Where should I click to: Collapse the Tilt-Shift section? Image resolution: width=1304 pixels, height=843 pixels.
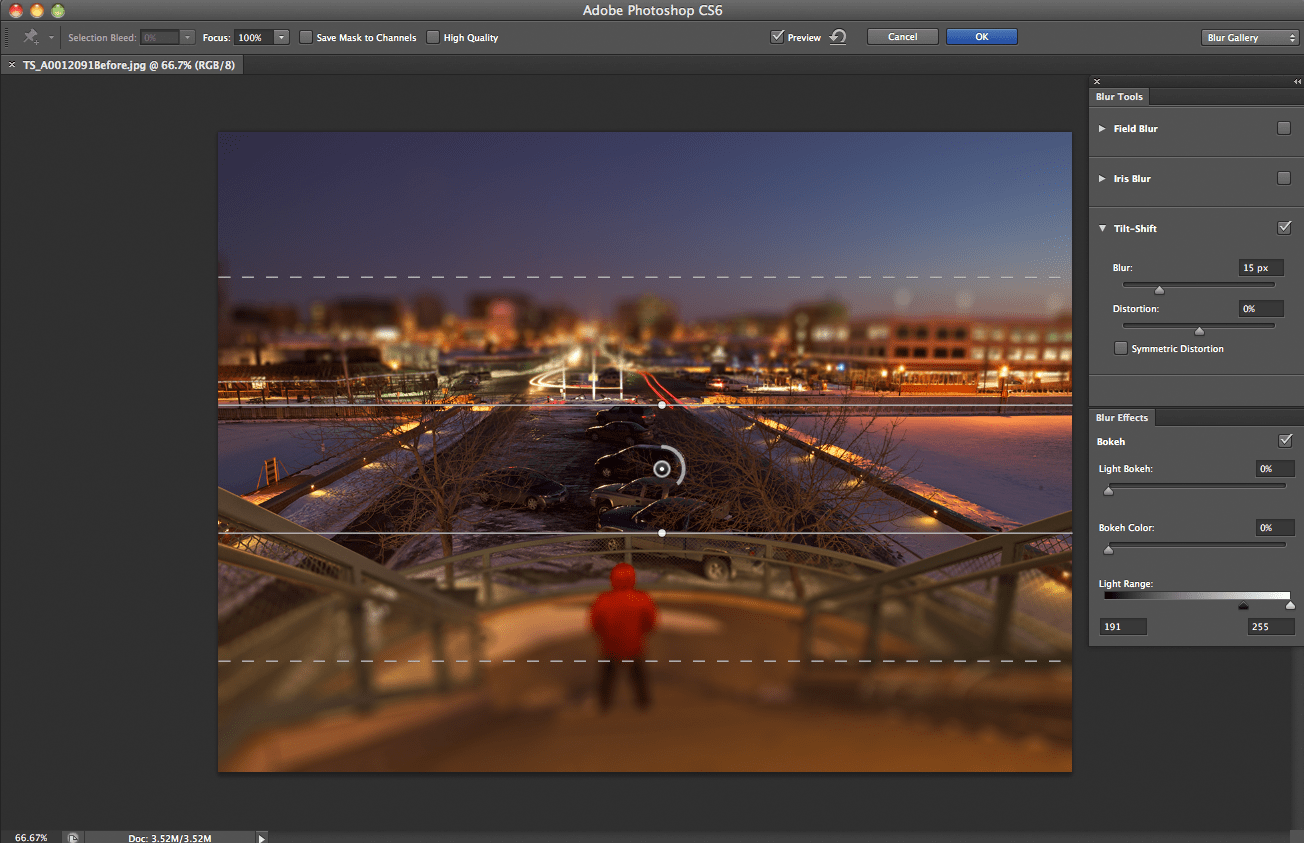(x=1102, y=228)
